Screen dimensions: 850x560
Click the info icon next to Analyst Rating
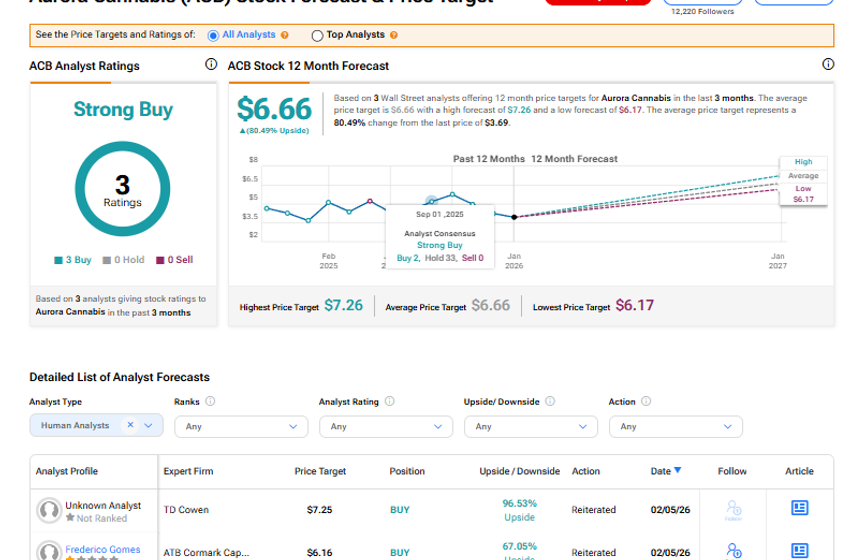pyautogui.click(x=389, y=402)
